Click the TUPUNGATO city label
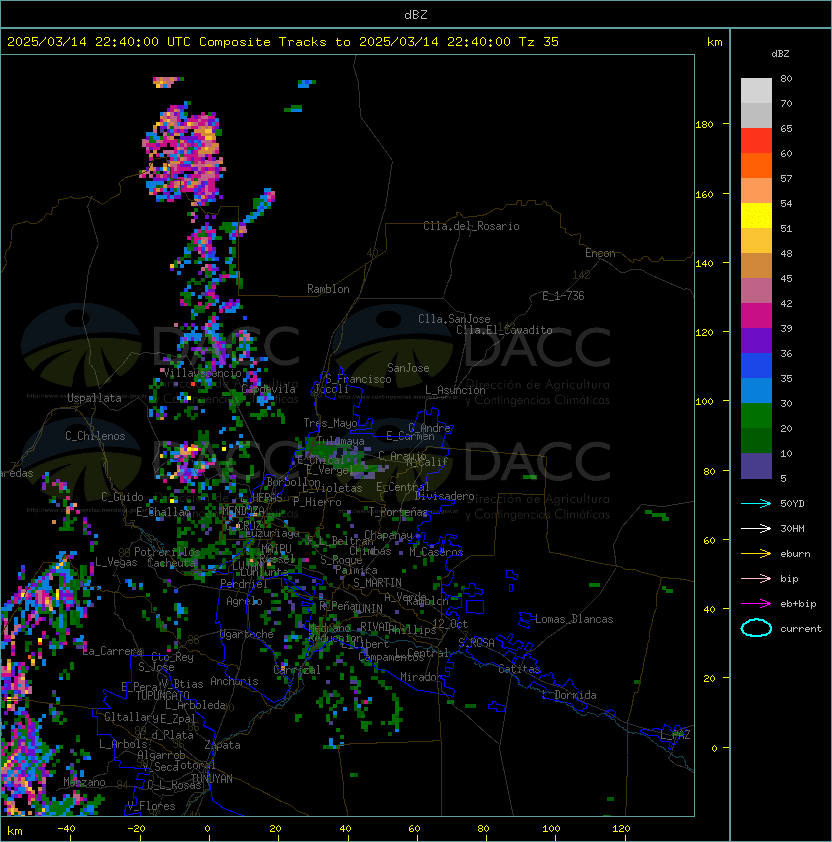This screenshot has height=842, width=832. (x=162, y=695)
